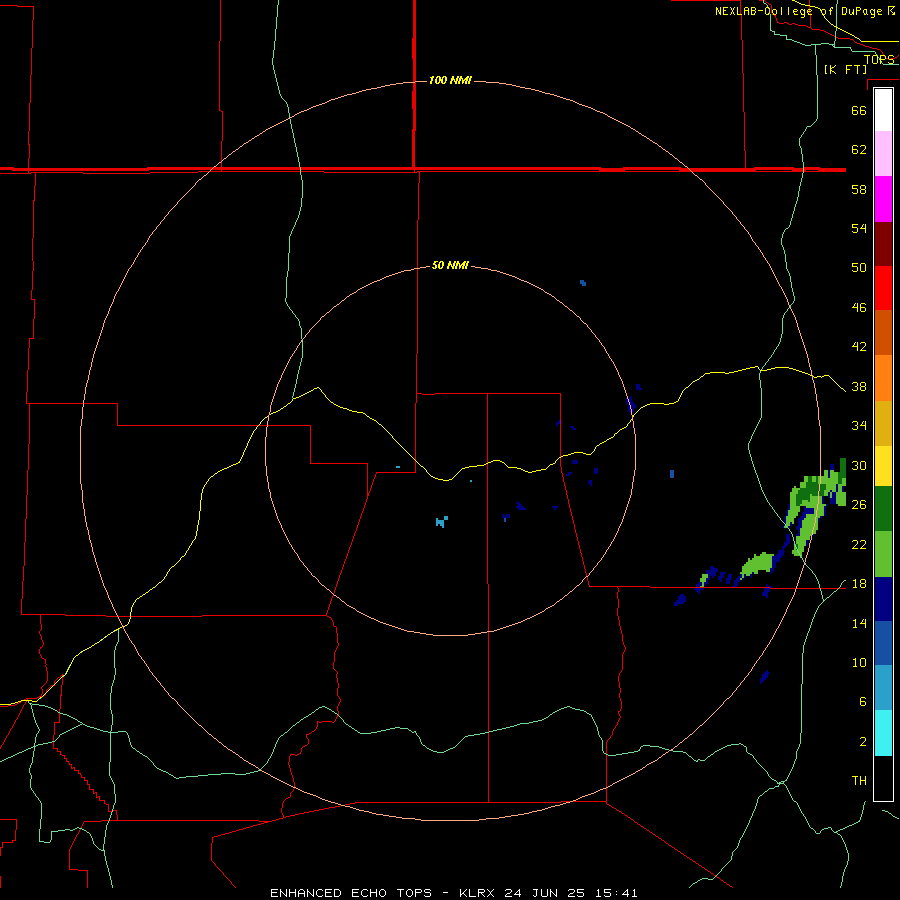The height and width of the screenshot is (900, 900).
Task: Click the bright red legend swatch near 46
Action: tap(883, 288)
